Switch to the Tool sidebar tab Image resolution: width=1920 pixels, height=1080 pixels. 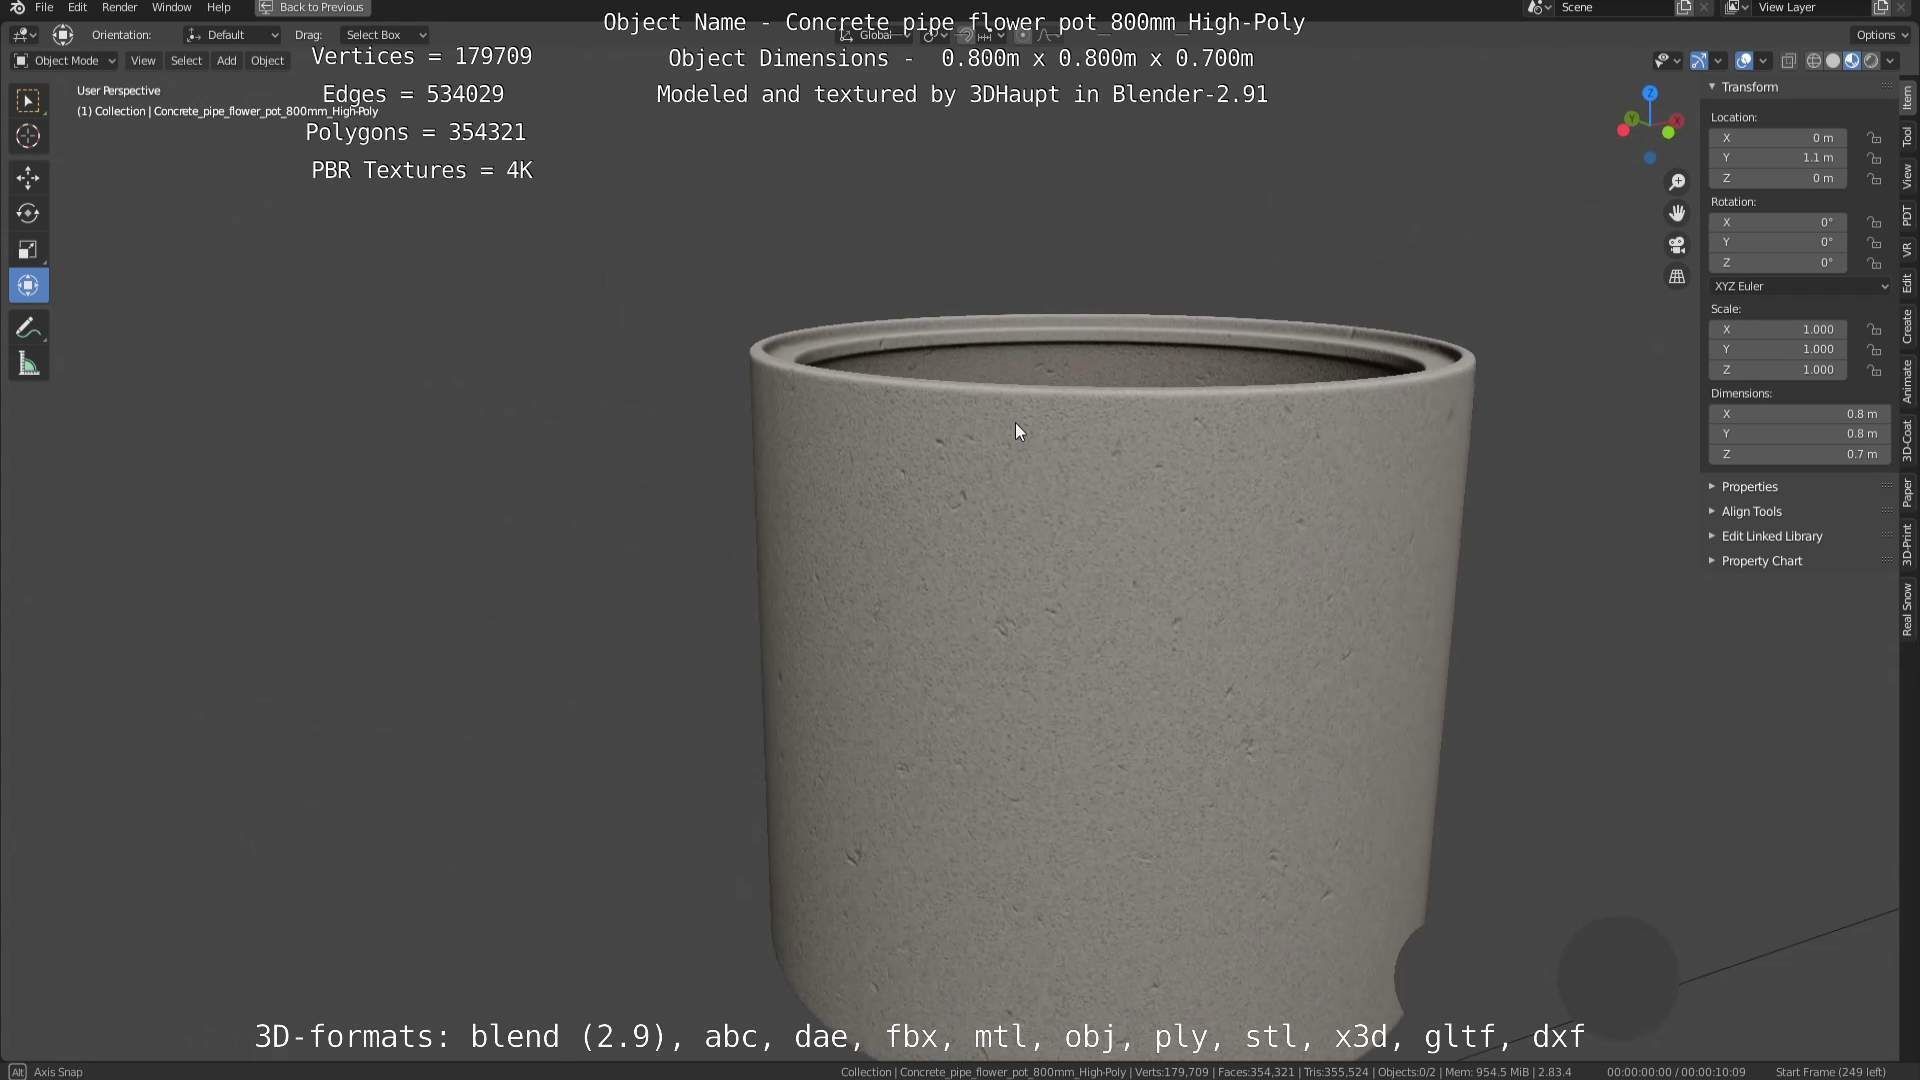pyautogui.click(x=1908, y=137)
